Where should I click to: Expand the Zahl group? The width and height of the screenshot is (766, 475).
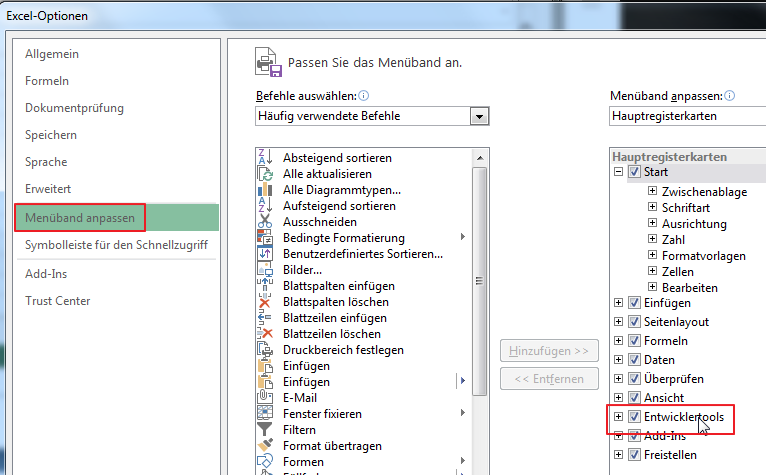pos(652,239)
